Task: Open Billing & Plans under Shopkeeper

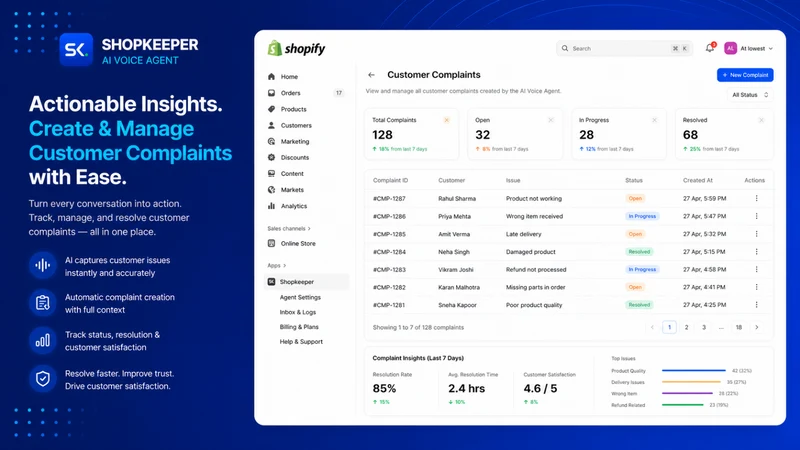Action: (x=299, y=327)
